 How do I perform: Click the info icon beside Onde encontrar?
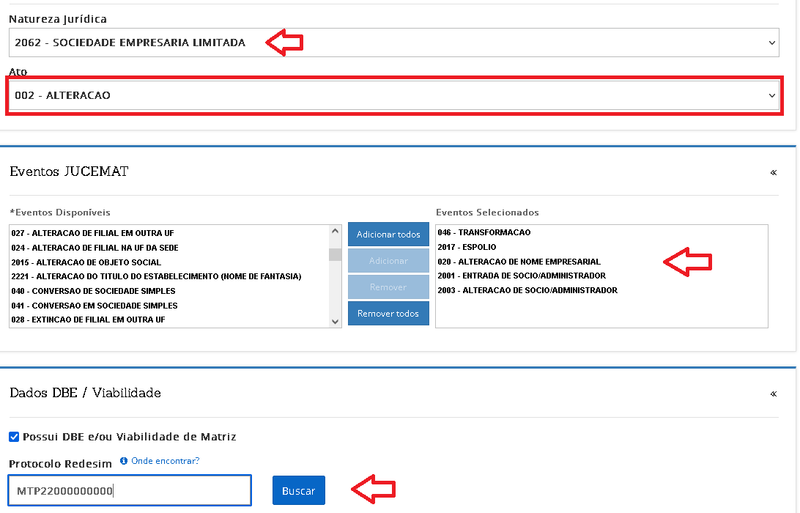[x=123, y=461]
